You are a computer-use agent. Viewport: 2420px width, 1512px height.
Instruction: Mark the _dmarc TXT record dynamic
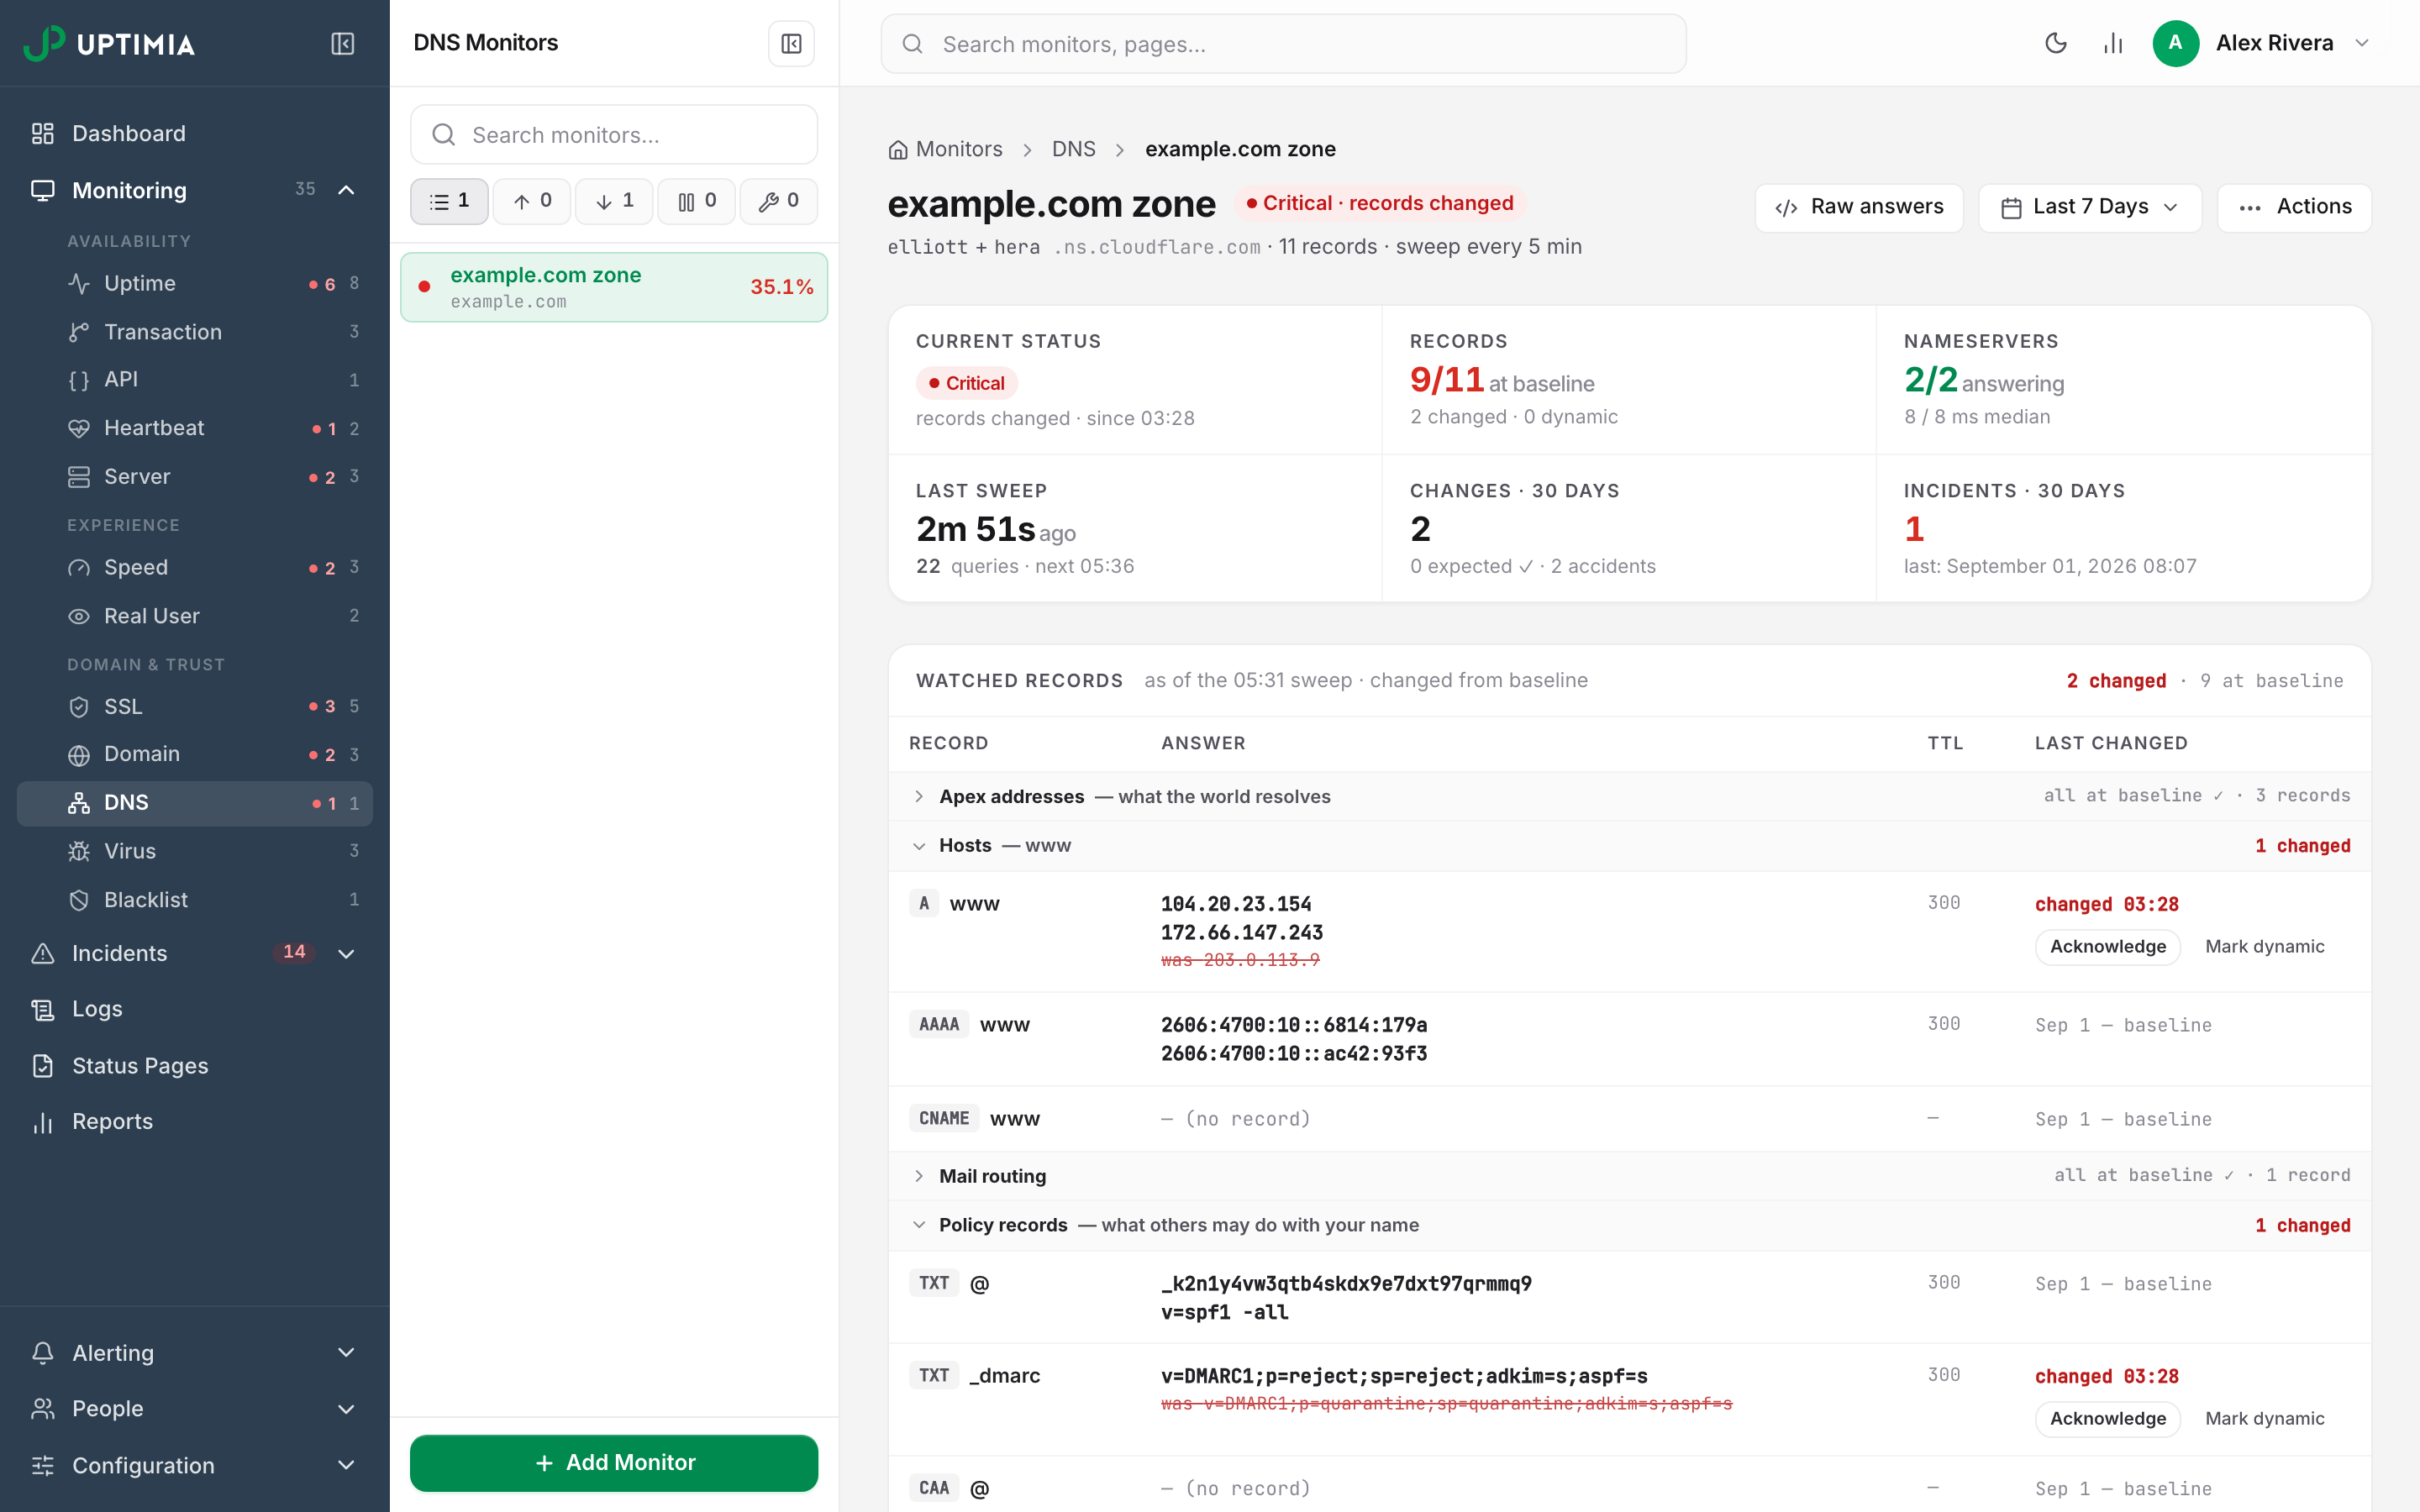click(2264, 1418)
